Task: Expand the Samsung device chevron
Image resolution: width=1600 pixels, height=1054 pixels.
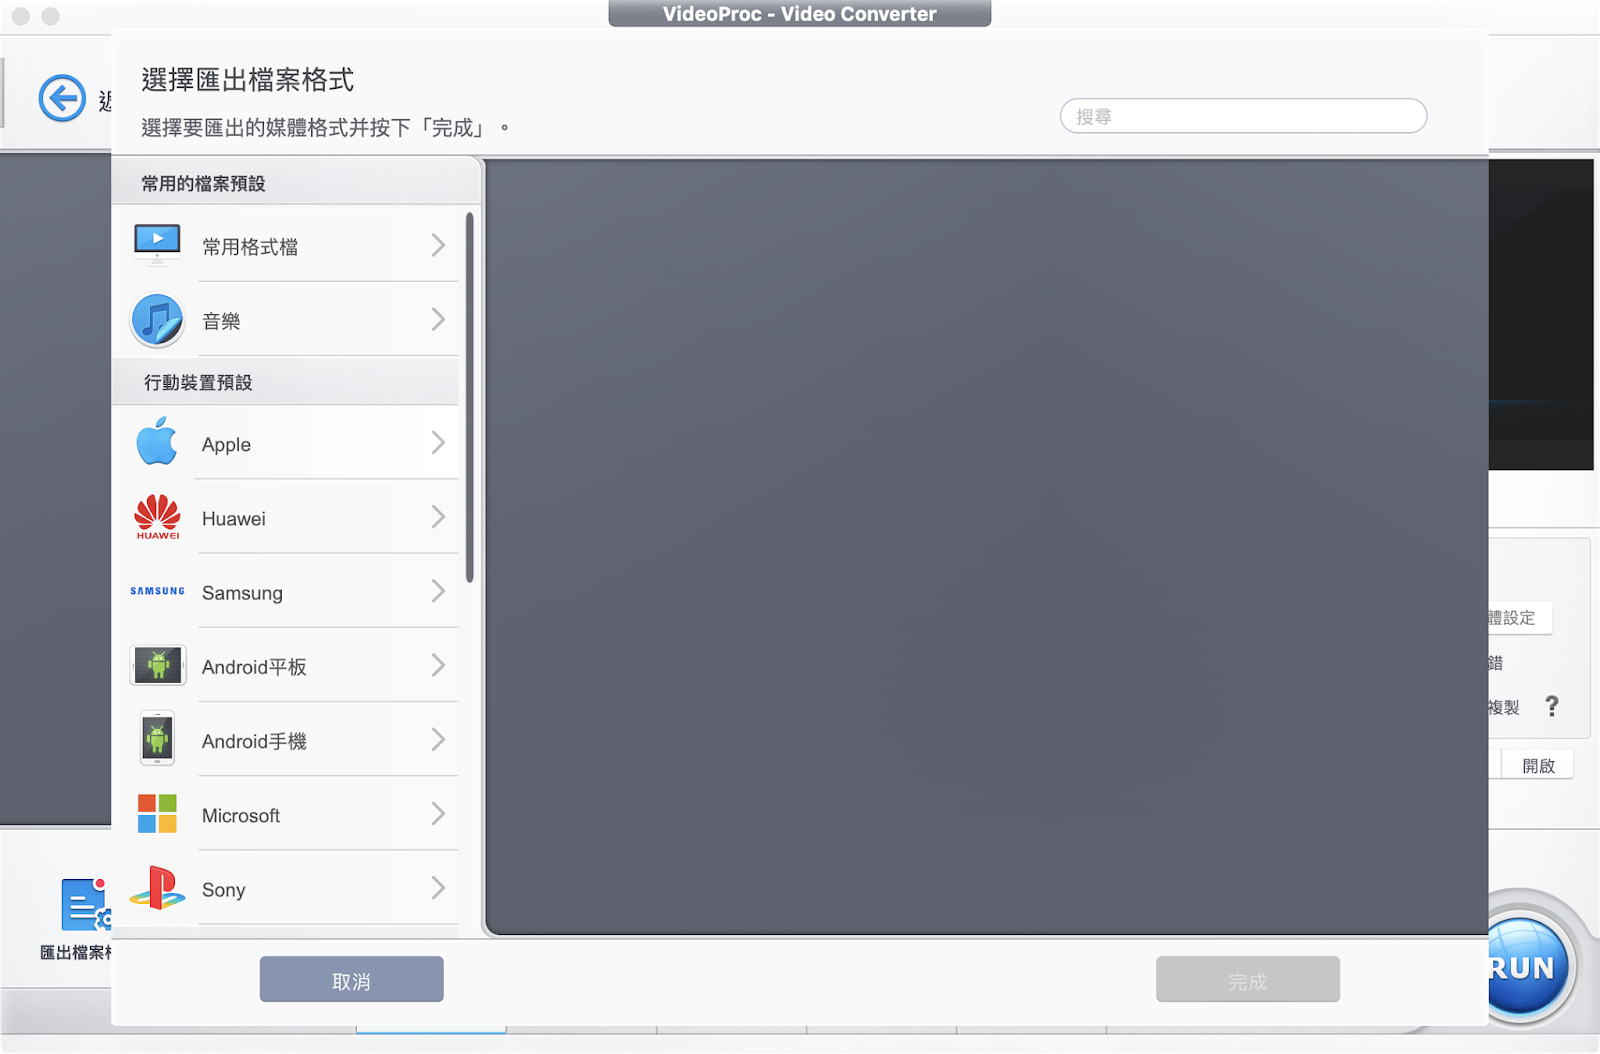Action: click(438, 591)
